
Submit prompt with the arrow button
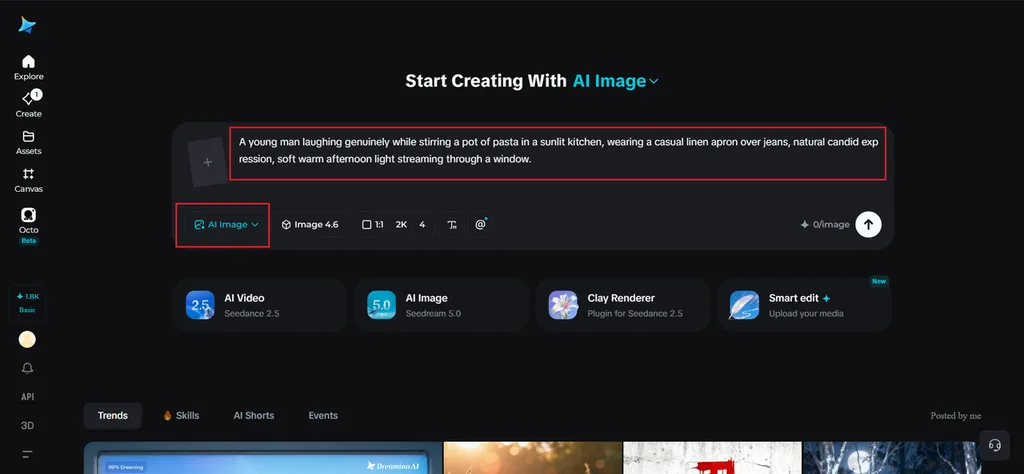868,224
